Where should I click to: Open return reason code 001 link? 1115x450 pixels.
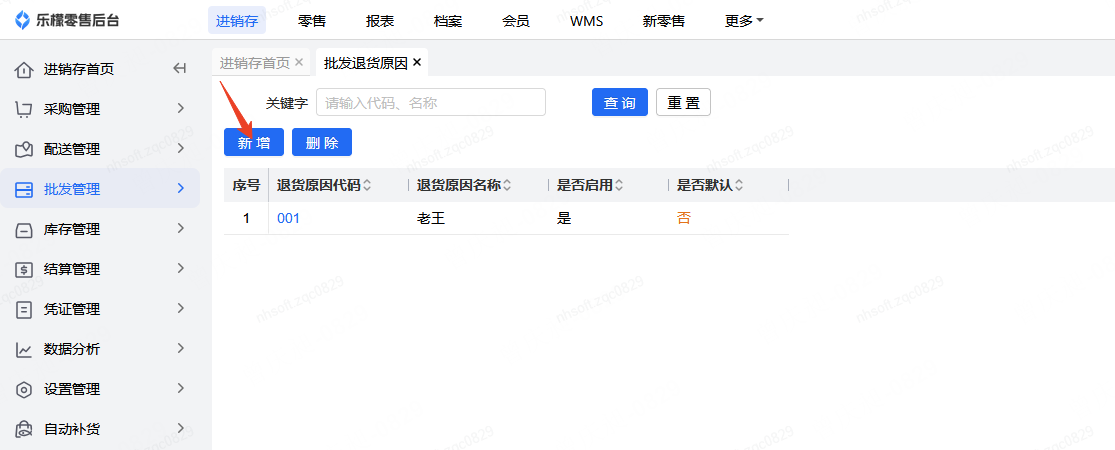tap(288, 218)
